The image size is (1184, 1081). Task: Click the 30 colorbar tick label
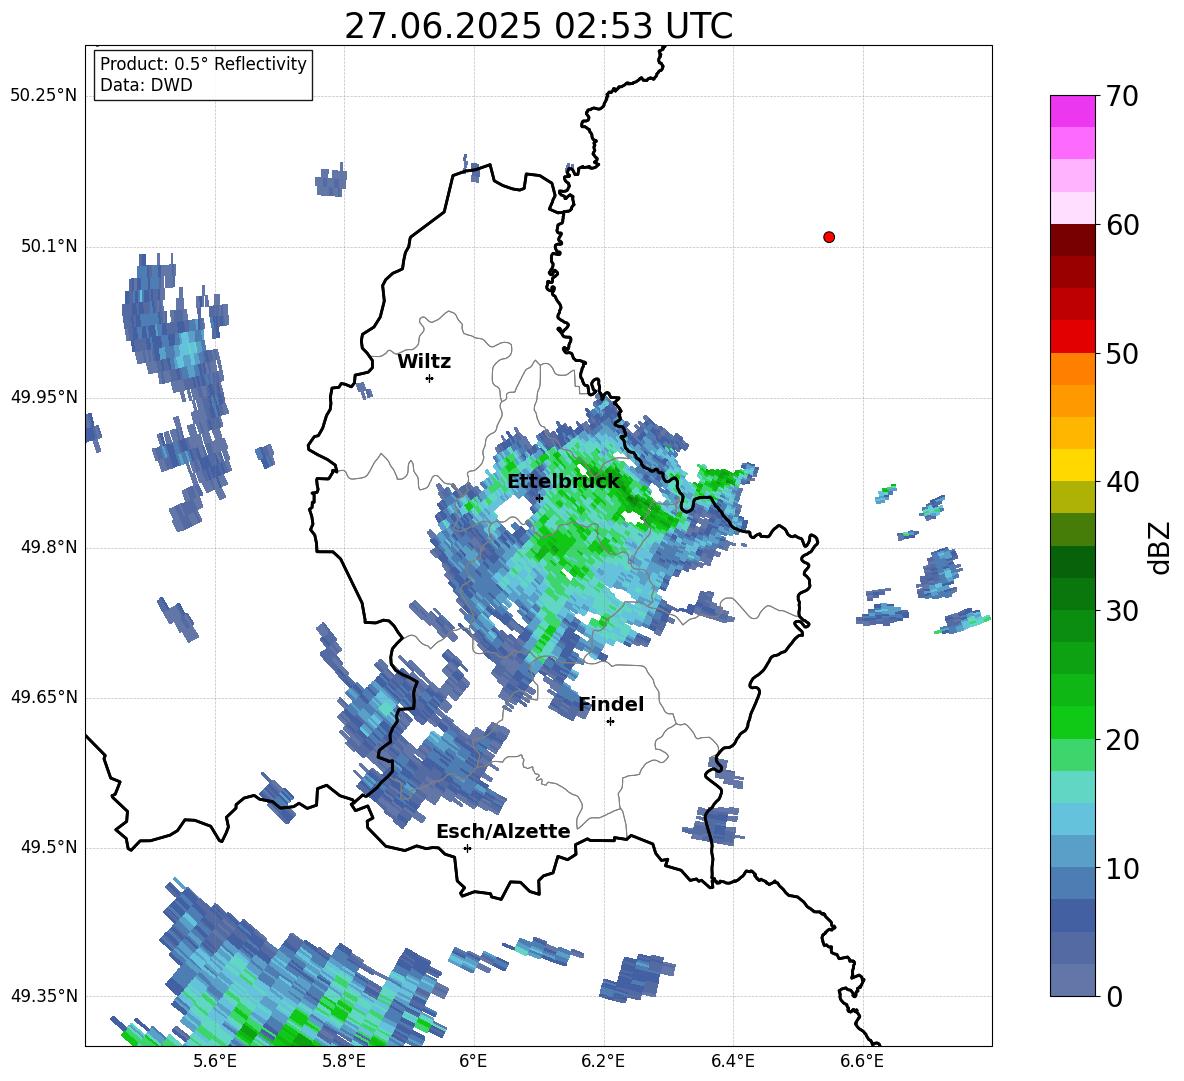pyautogui.click(x=1122, y=611)
